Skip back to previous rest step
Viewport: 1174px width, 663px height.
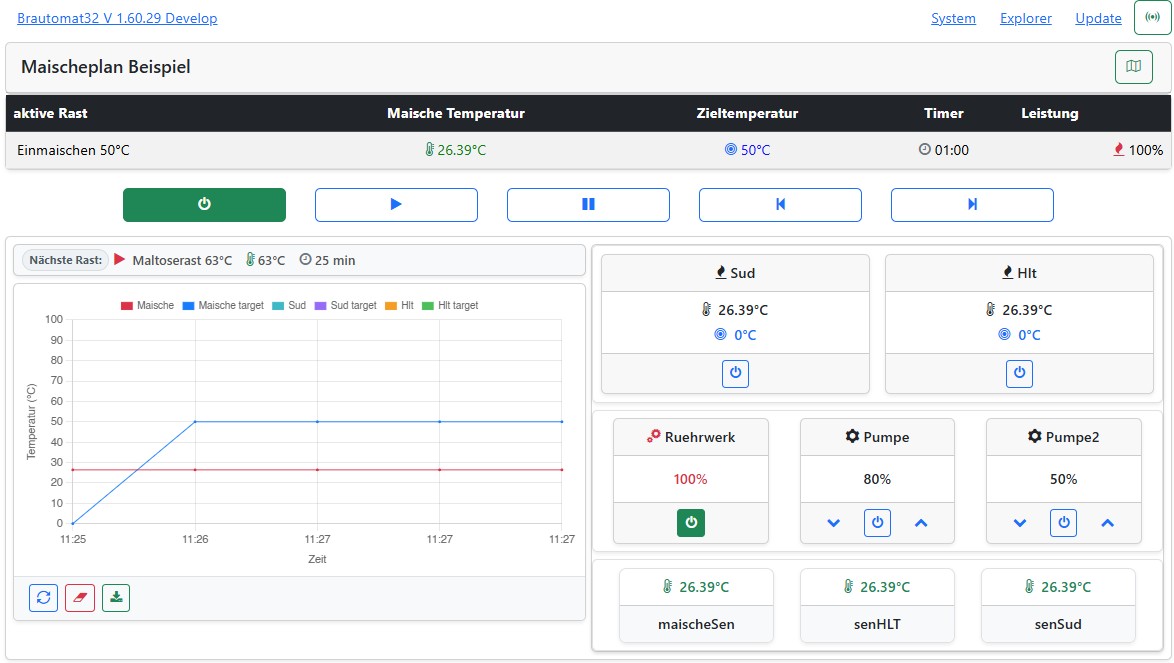[780, 204]
